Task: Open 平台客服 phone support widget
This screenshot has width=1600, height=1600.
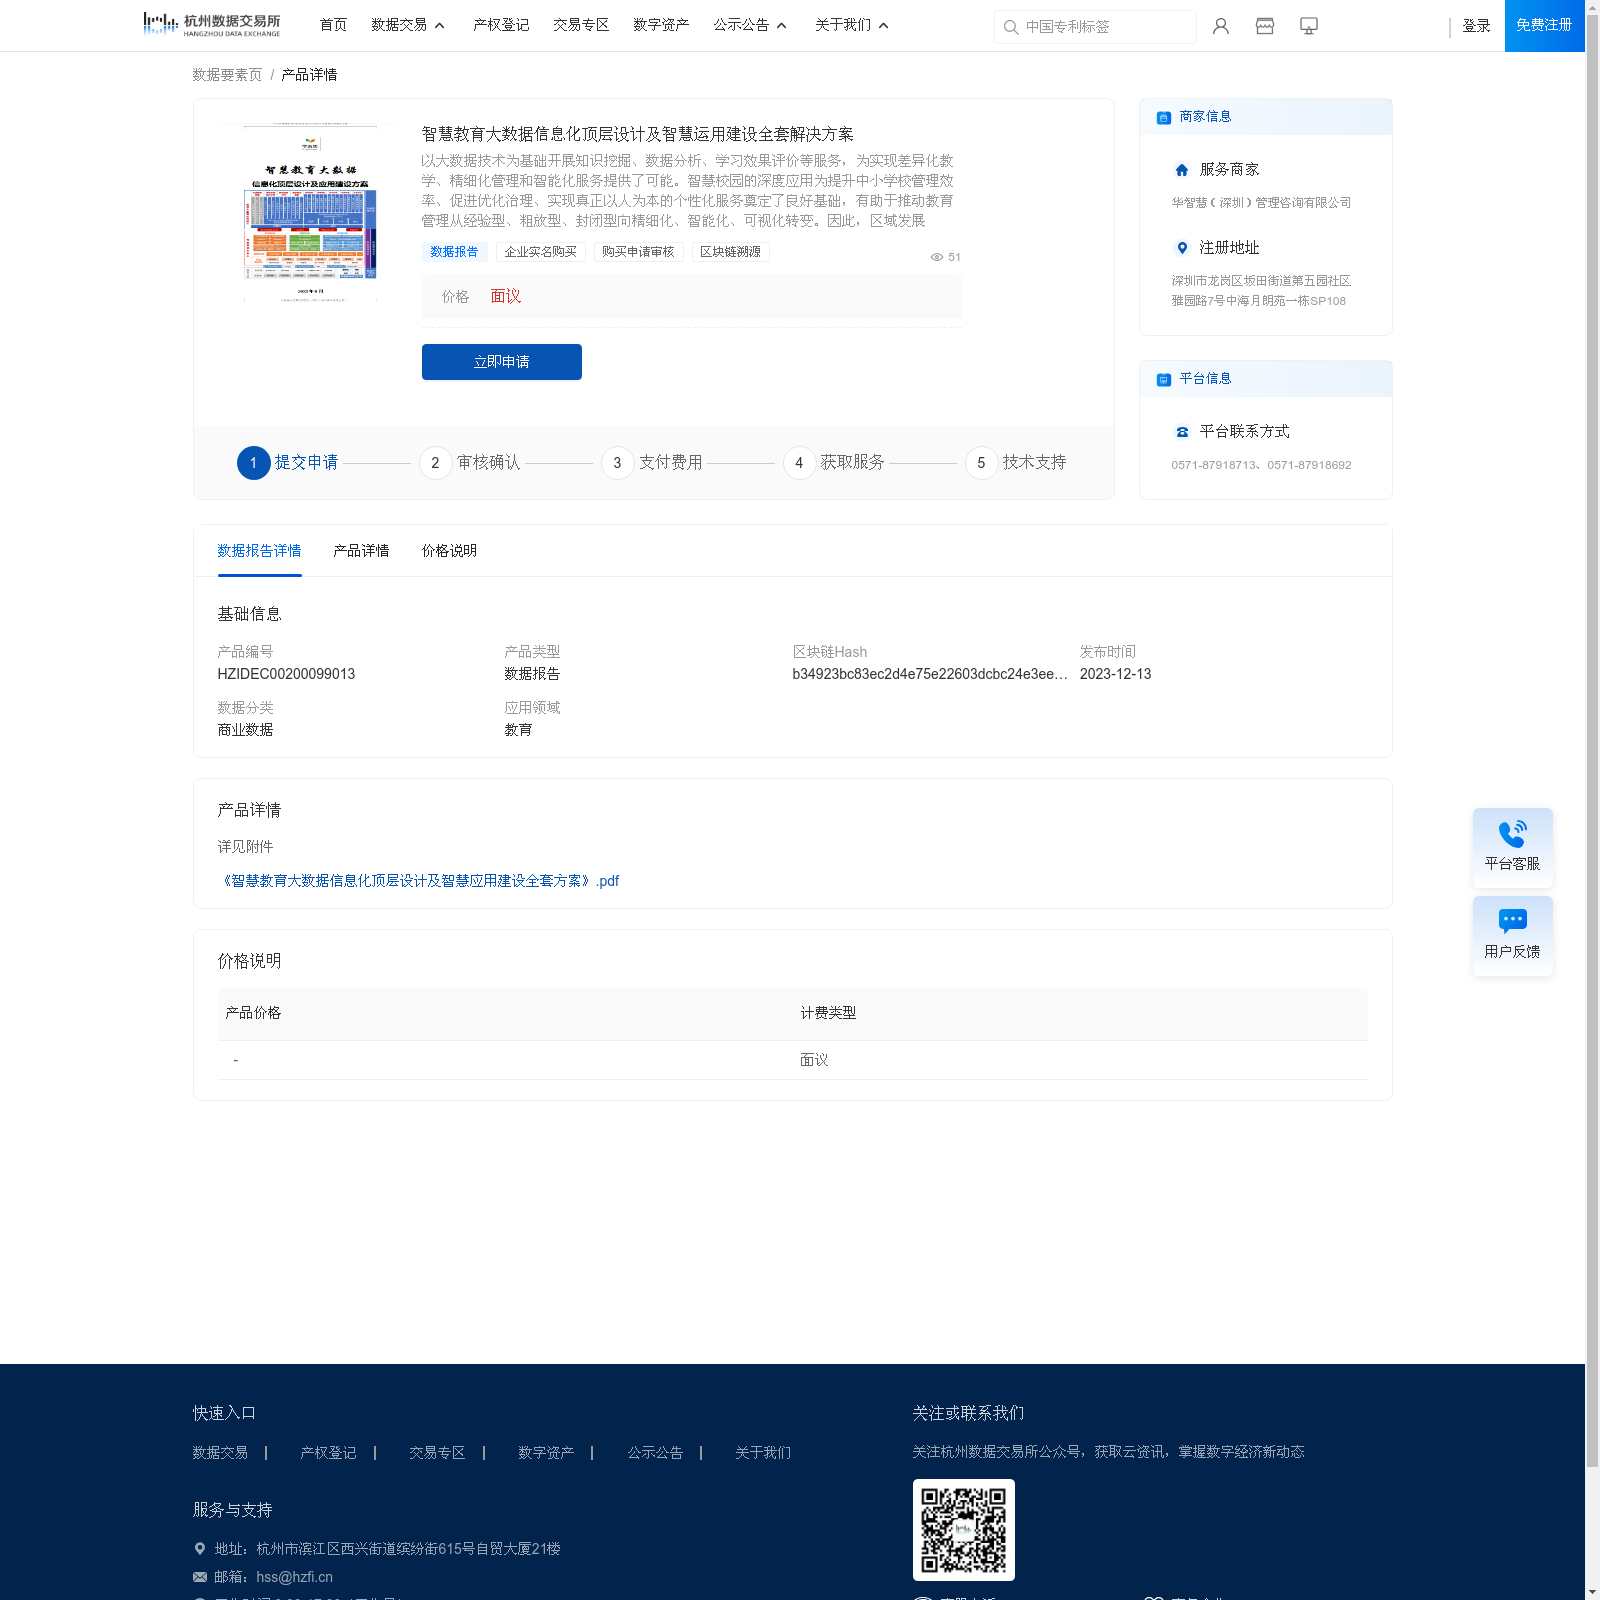Action: point(1513,847)
